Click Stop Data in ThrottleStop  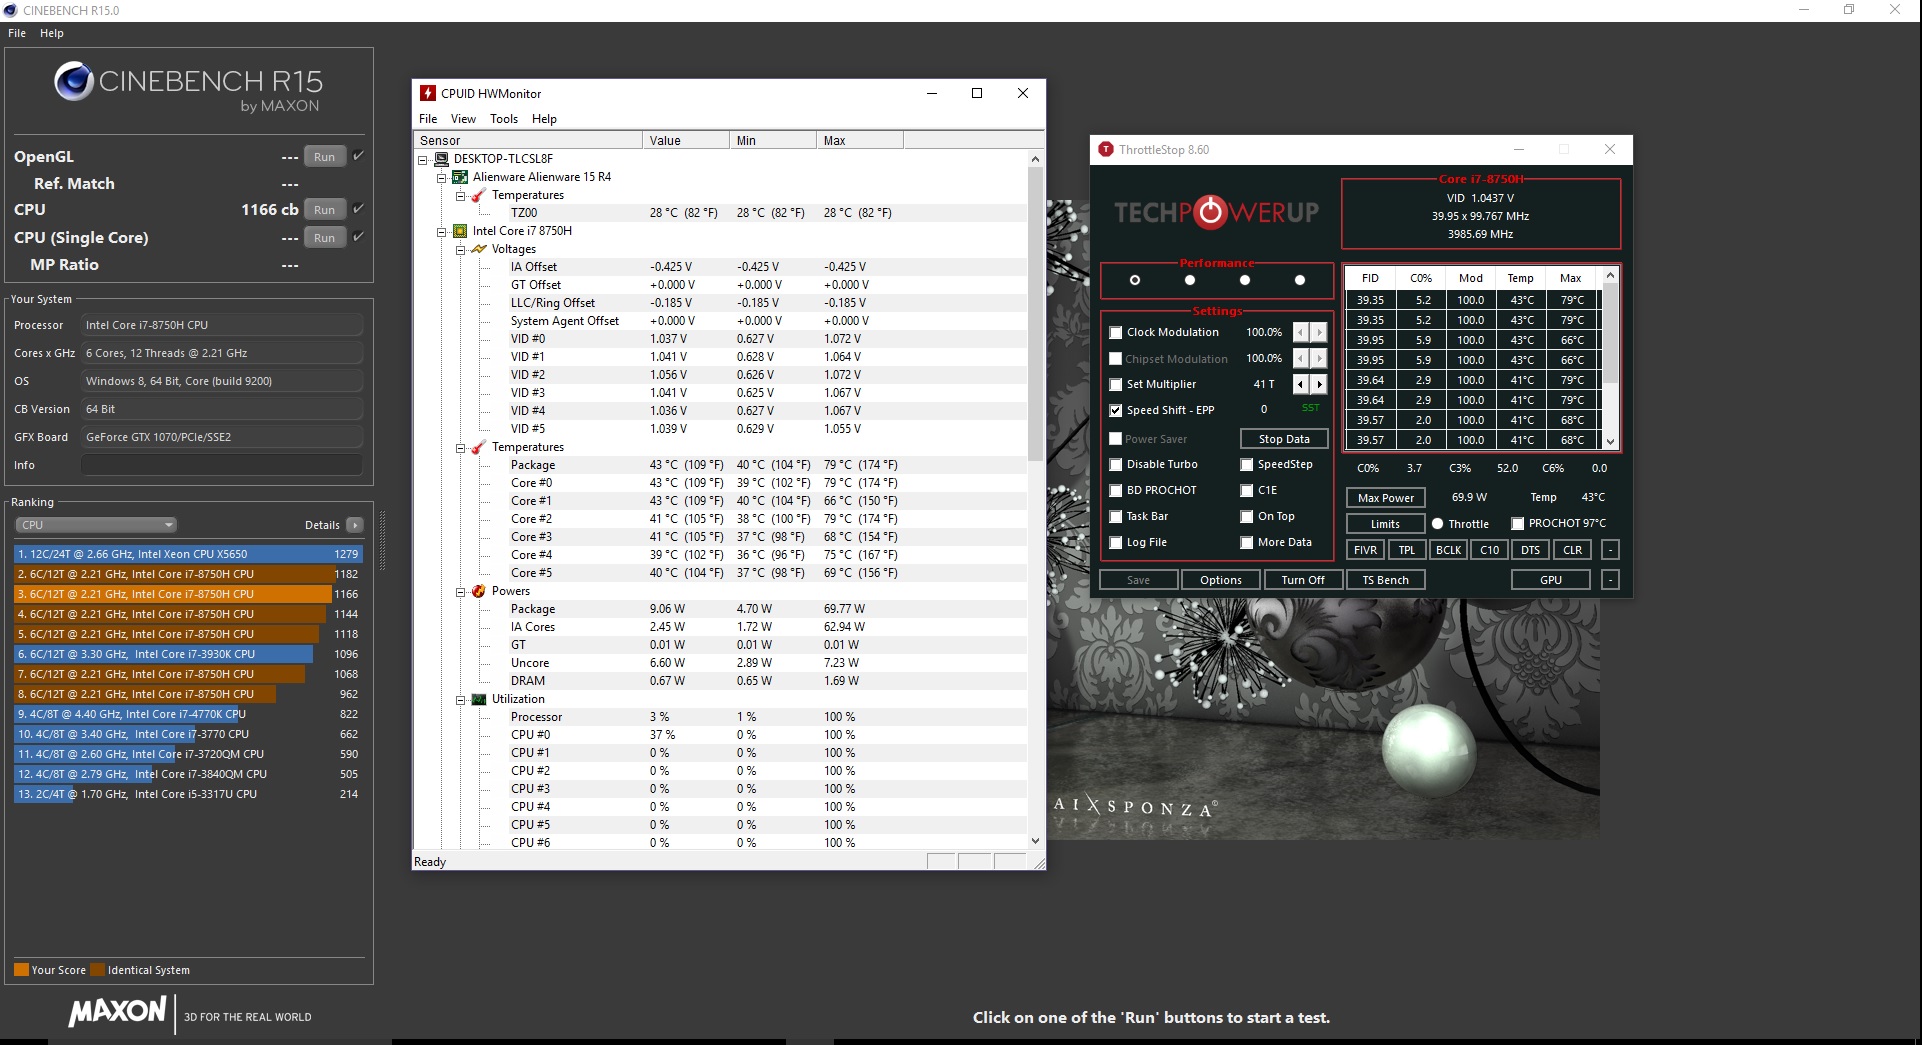coord(1284,438)
